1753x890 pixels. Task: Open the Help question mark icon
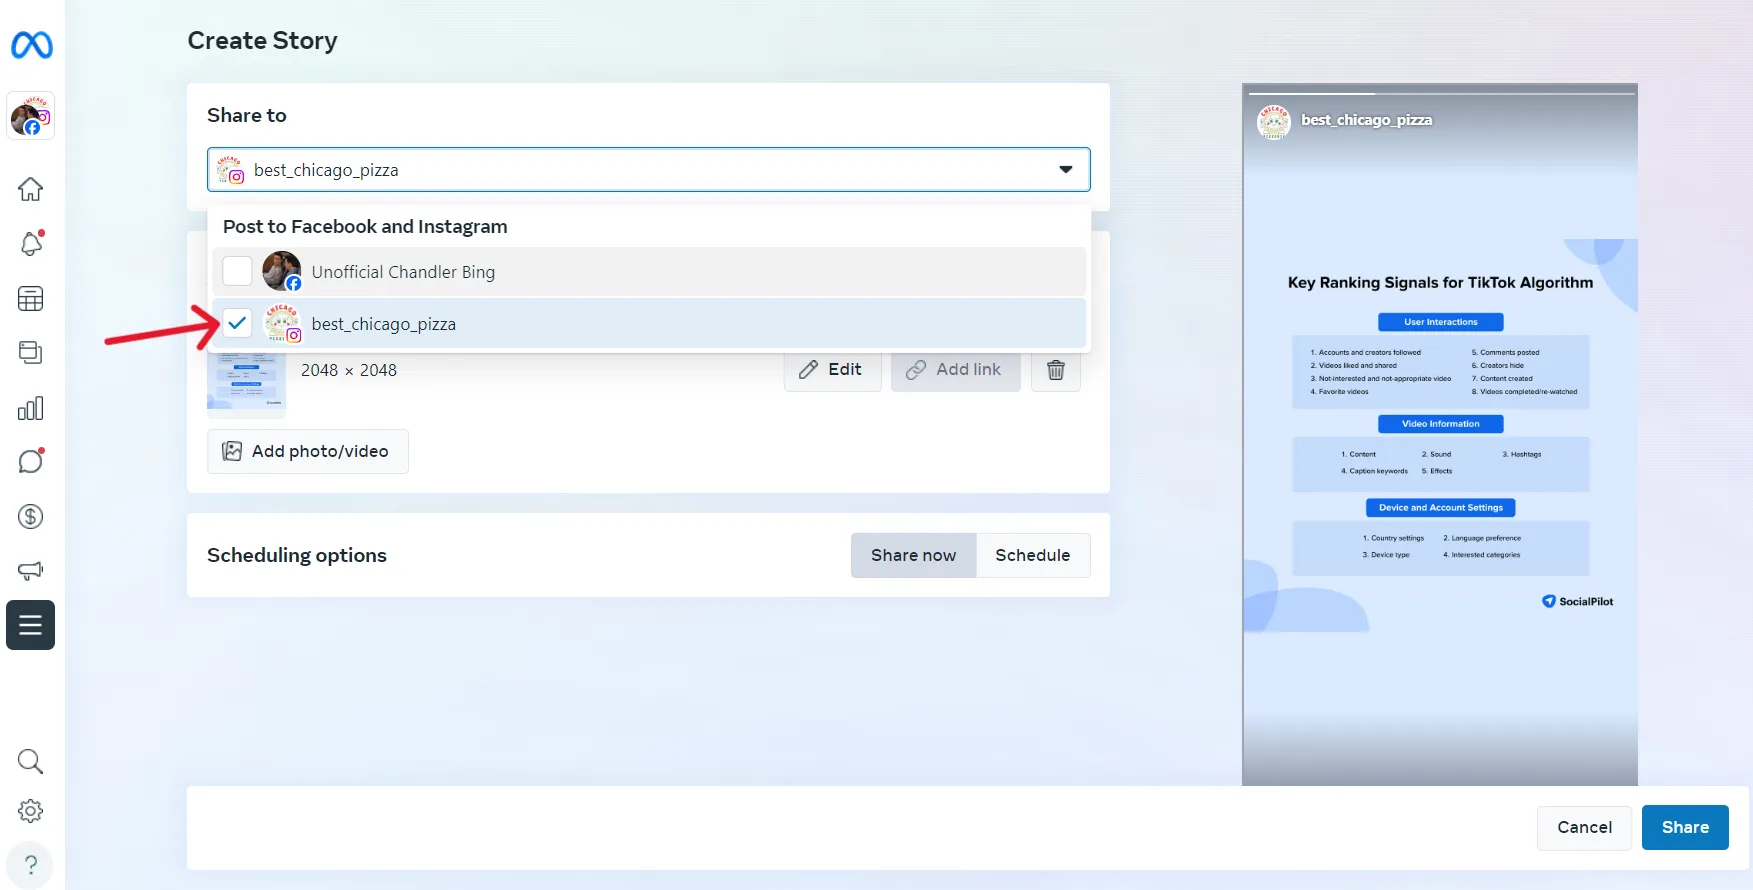[31, 864]
